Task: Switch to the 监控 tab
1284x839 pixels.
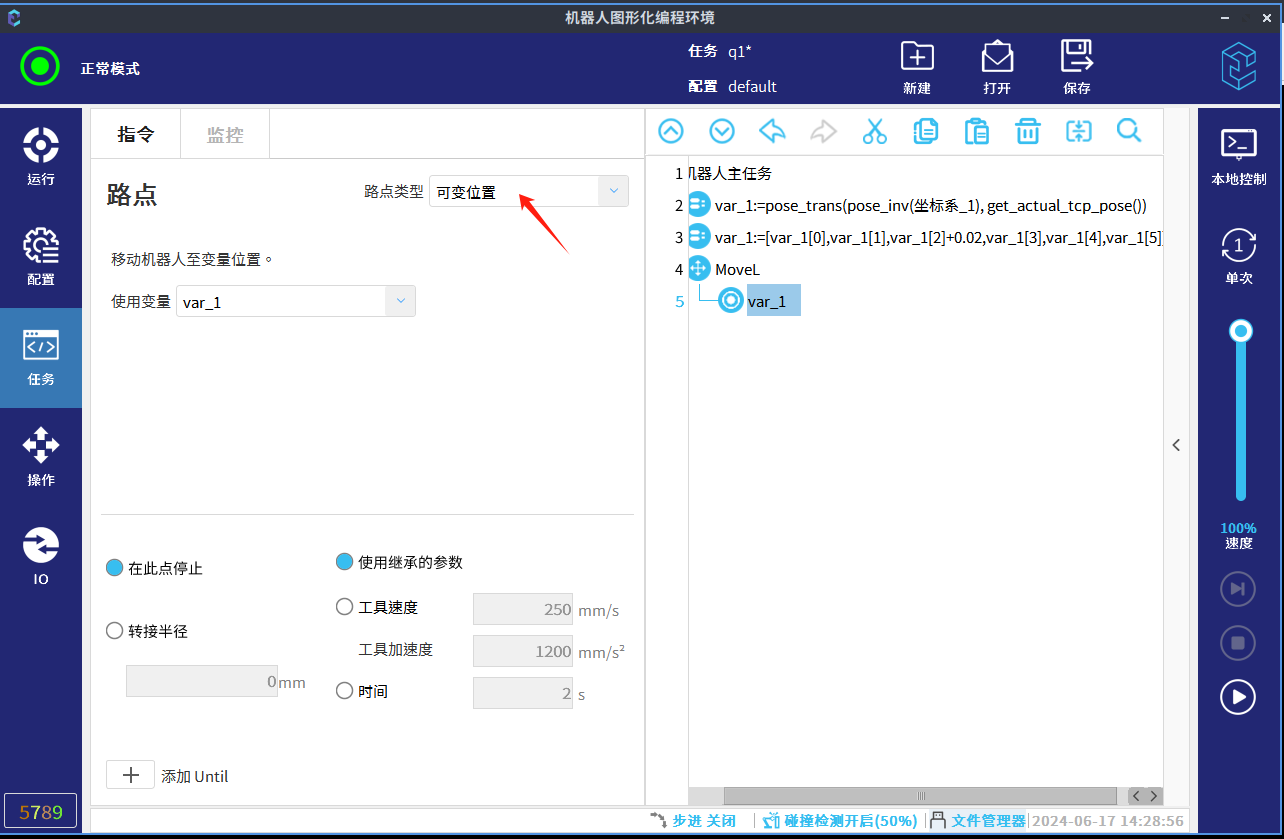Action: (225, 135)
